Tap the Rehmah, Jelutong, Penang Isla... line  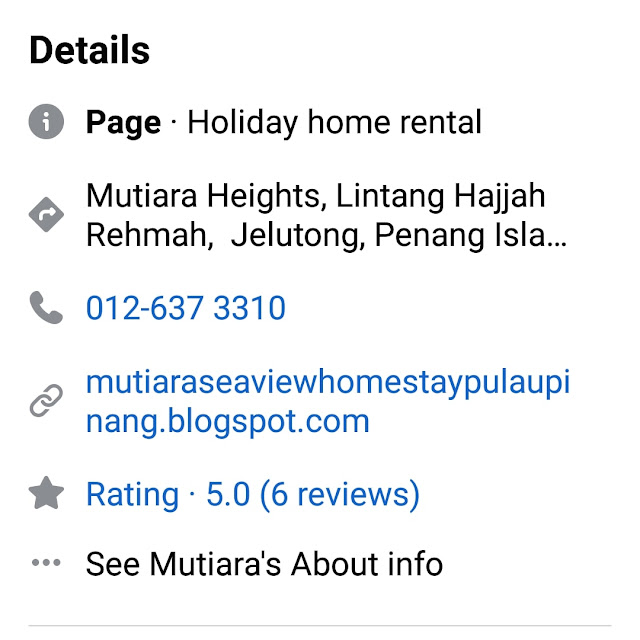coord(326,235)
